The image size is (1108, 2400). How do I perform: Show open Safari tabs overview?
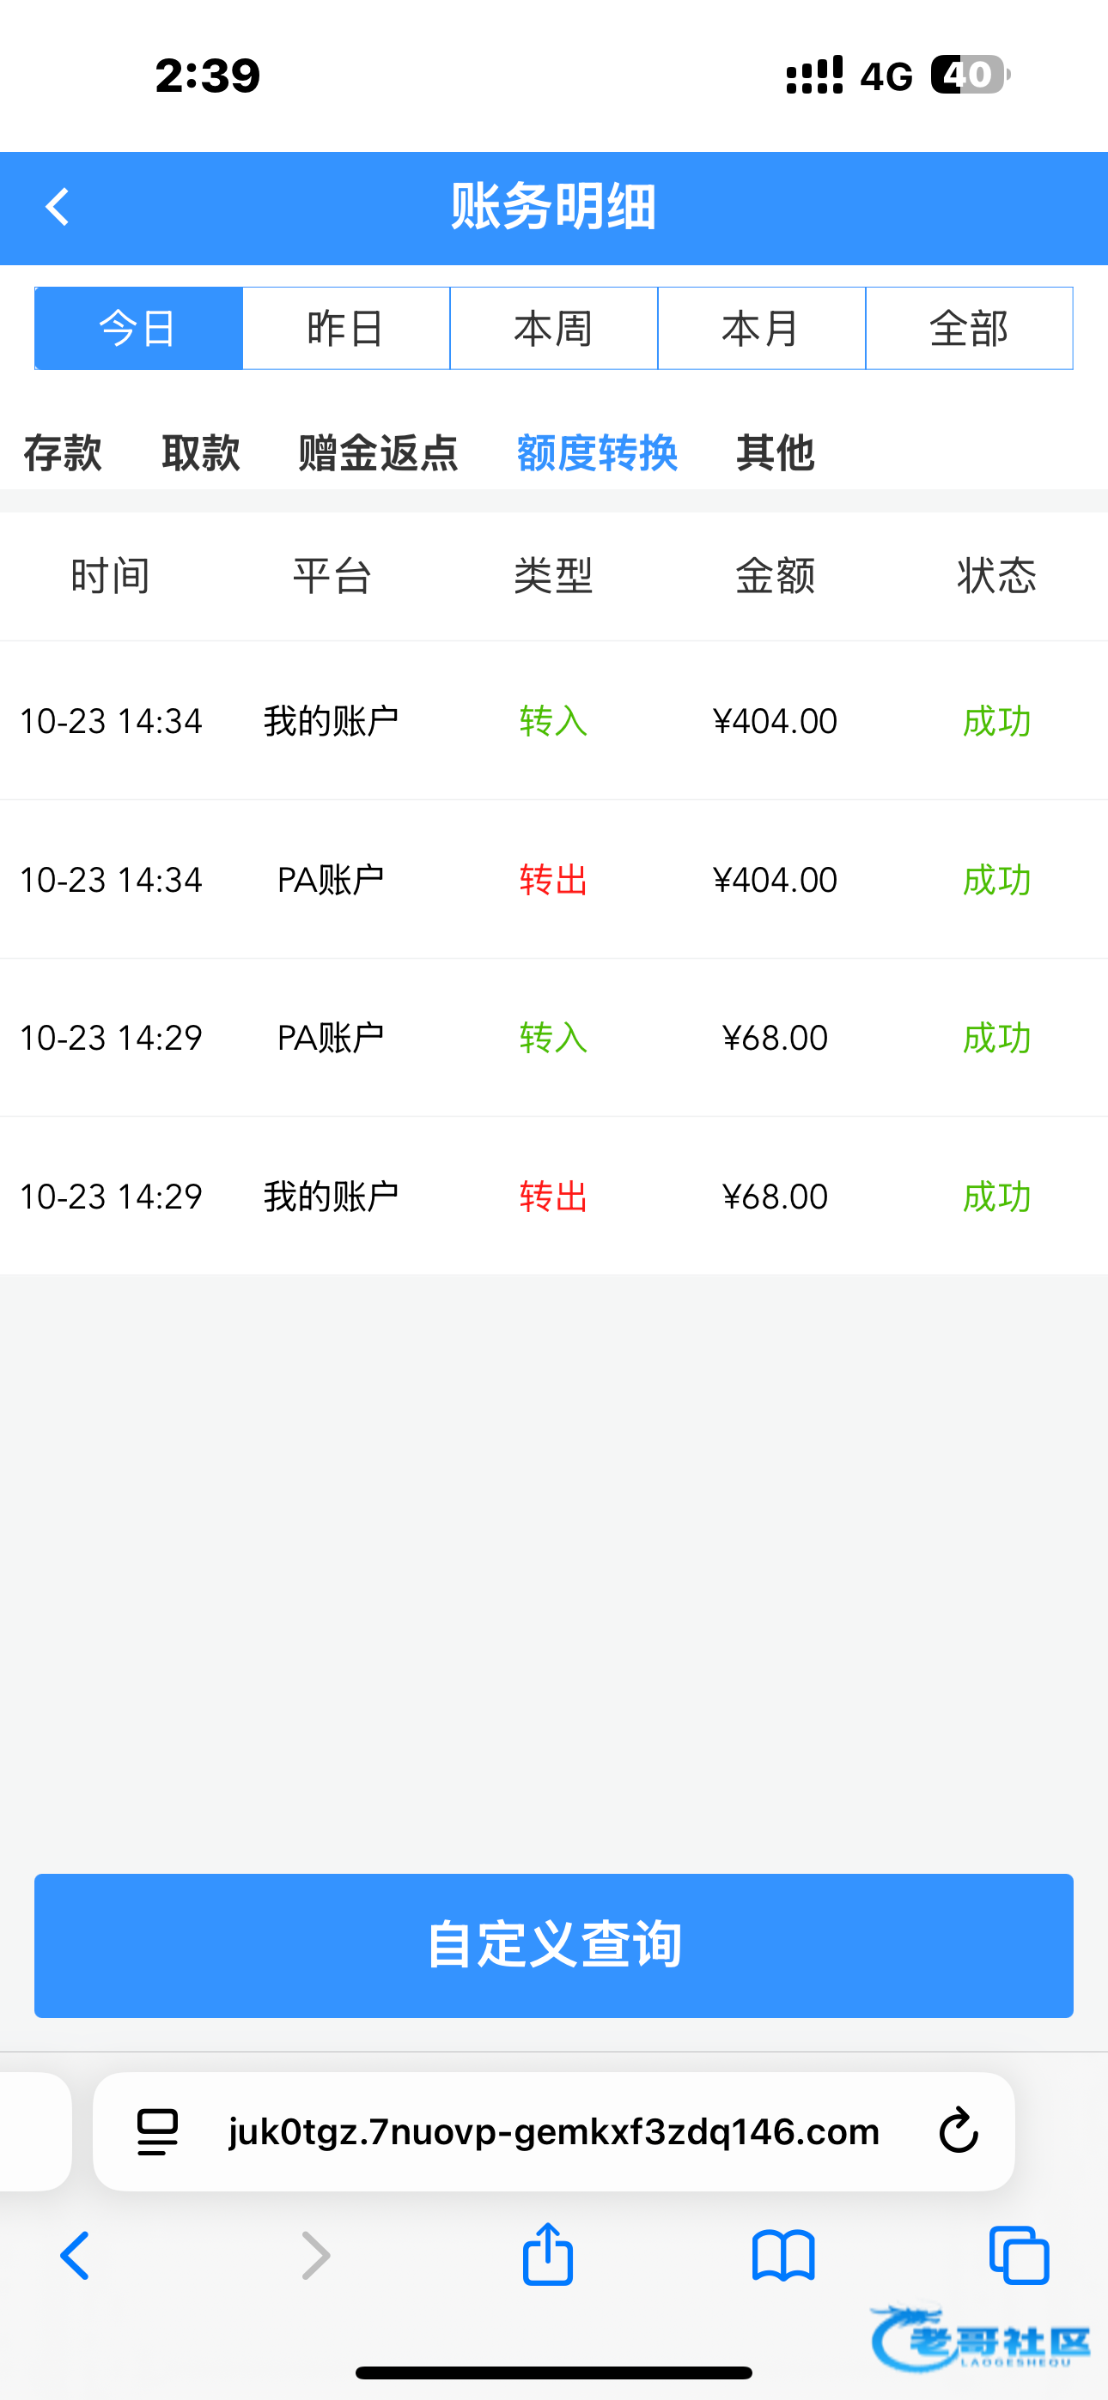[x=1019, y=2256]
